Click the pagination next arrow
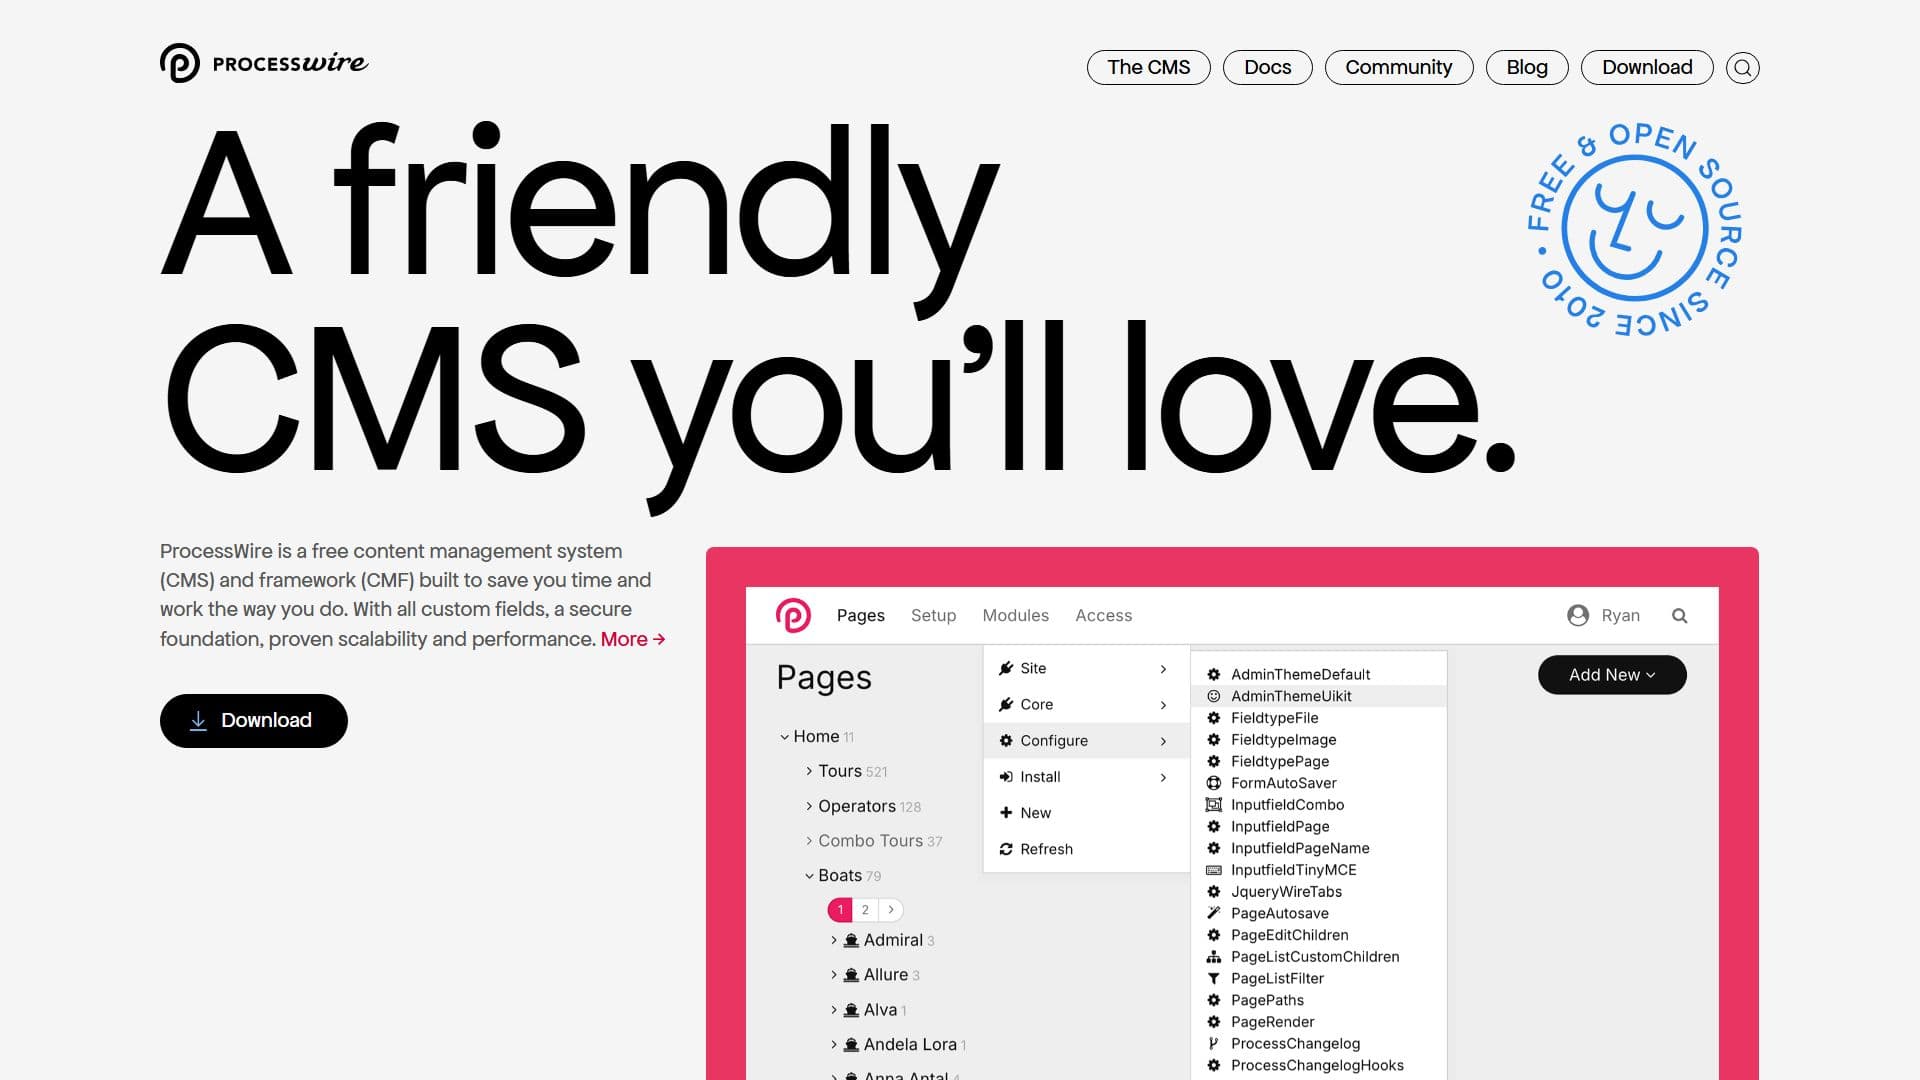Screen dimensions: 1920x1080 pos(891,910)
